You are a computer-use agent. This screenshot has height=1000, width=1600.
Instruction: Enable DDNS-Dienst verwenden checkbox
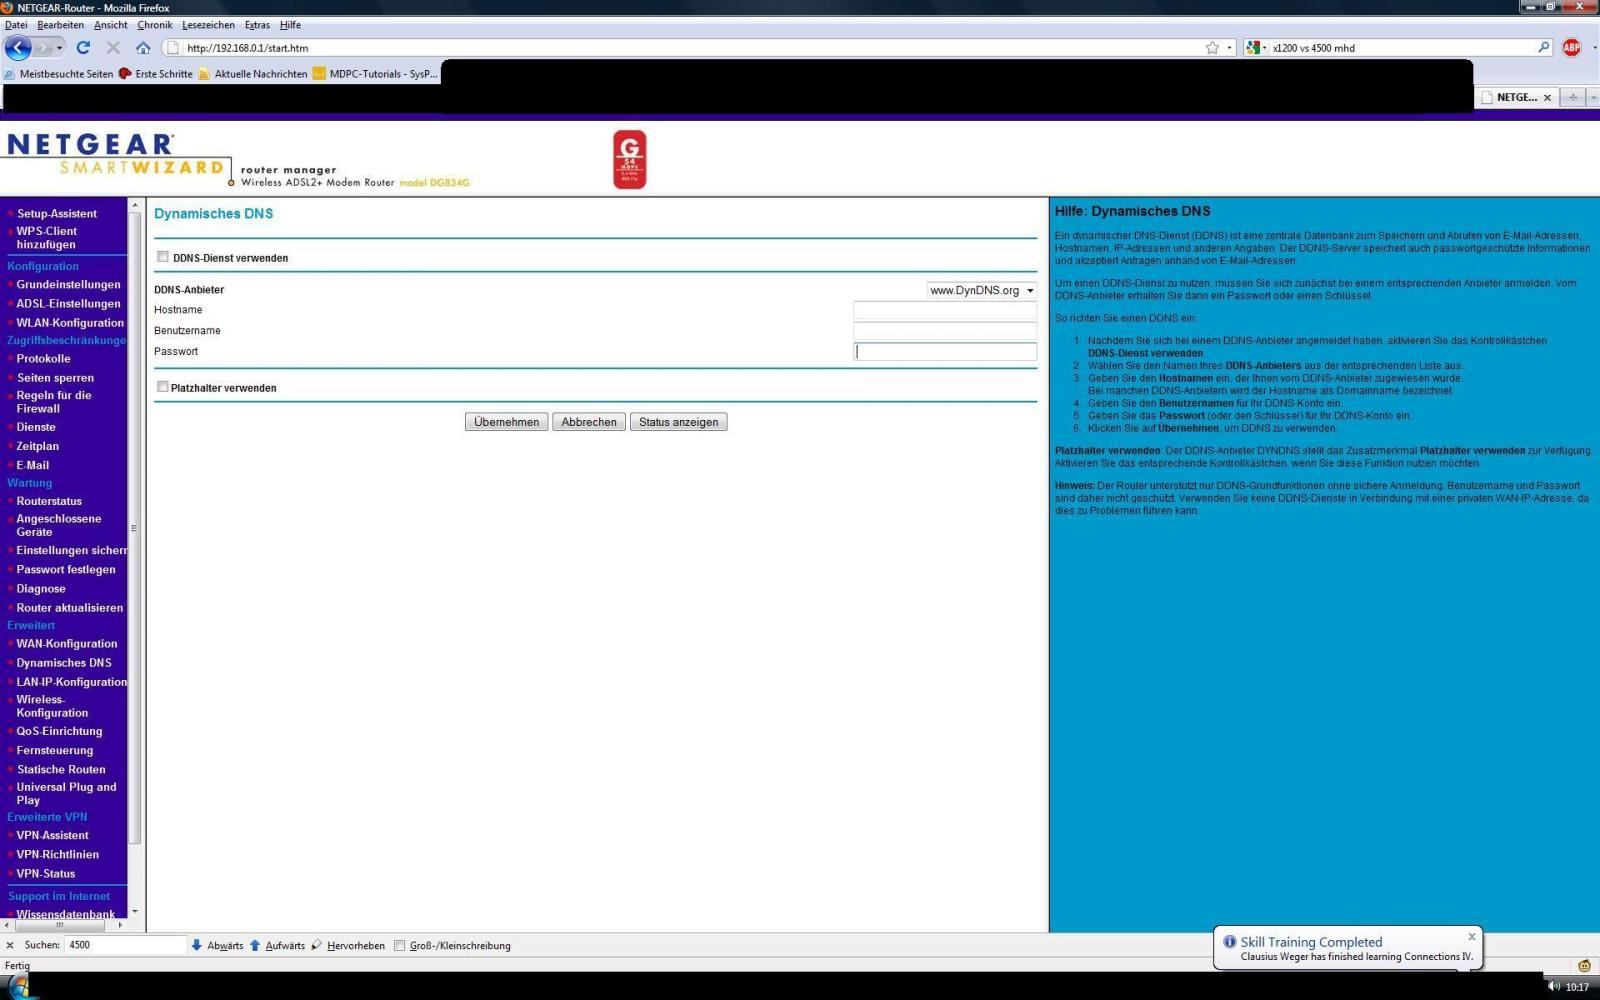tap(163, 257)
